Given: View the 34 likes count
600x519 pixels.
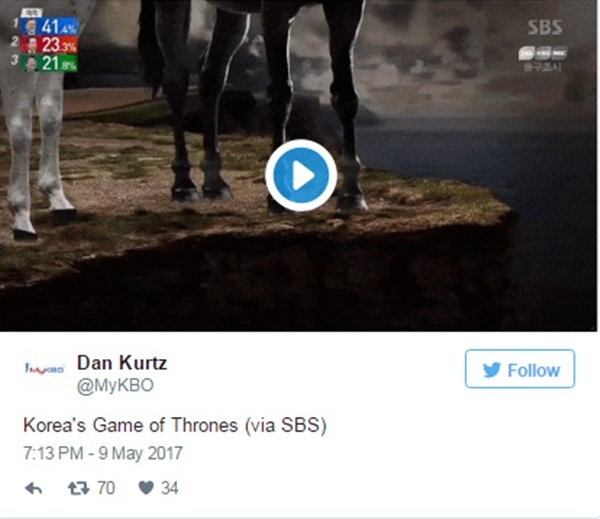Looking at the screenshot, I should coord(170,488).
